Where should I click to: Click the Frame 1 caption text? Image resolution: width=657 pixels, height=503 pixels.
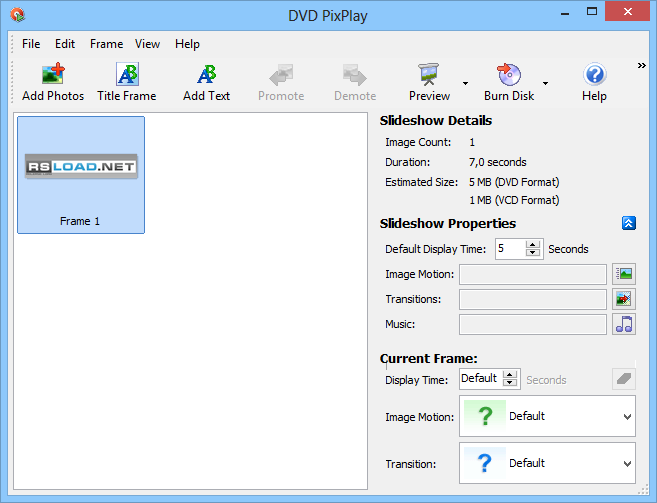tap(80, 221)
